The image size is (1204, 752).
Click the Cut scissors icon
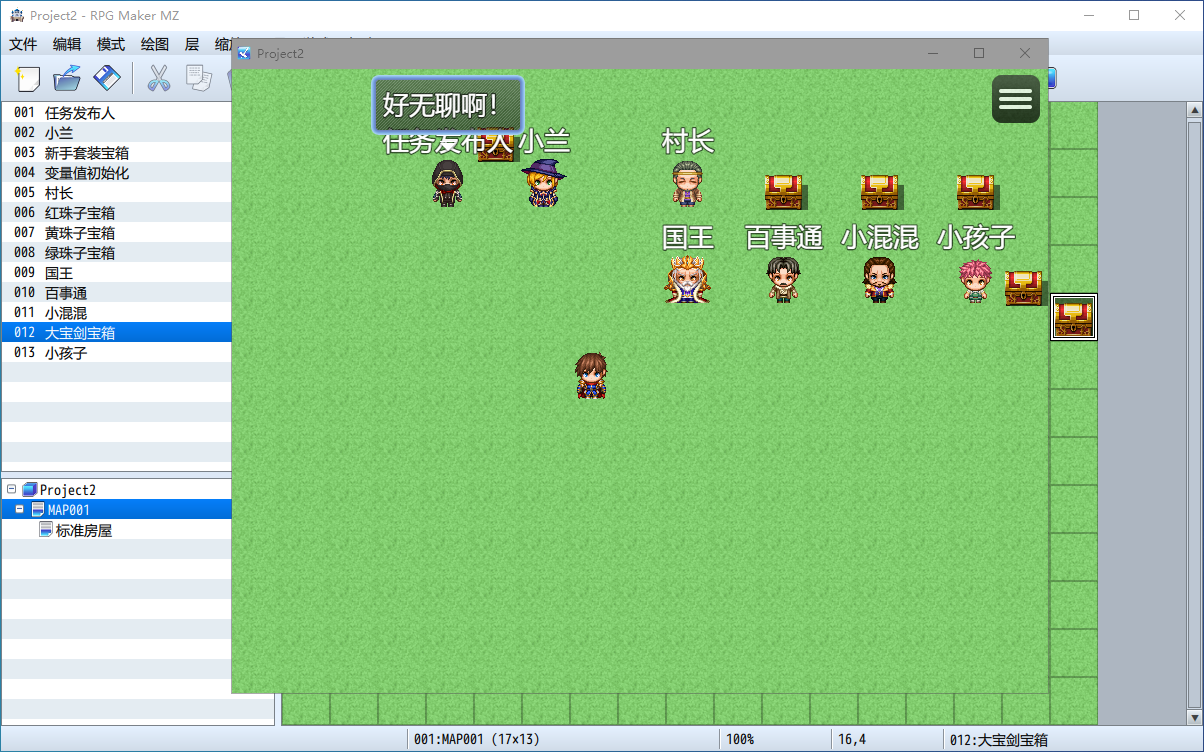click(158, 78)
